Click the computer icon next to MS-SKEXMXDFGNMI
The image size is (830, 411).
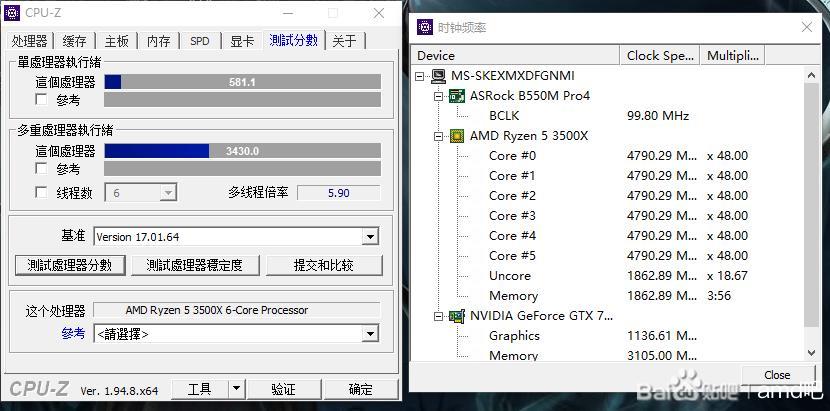point(438,76)
